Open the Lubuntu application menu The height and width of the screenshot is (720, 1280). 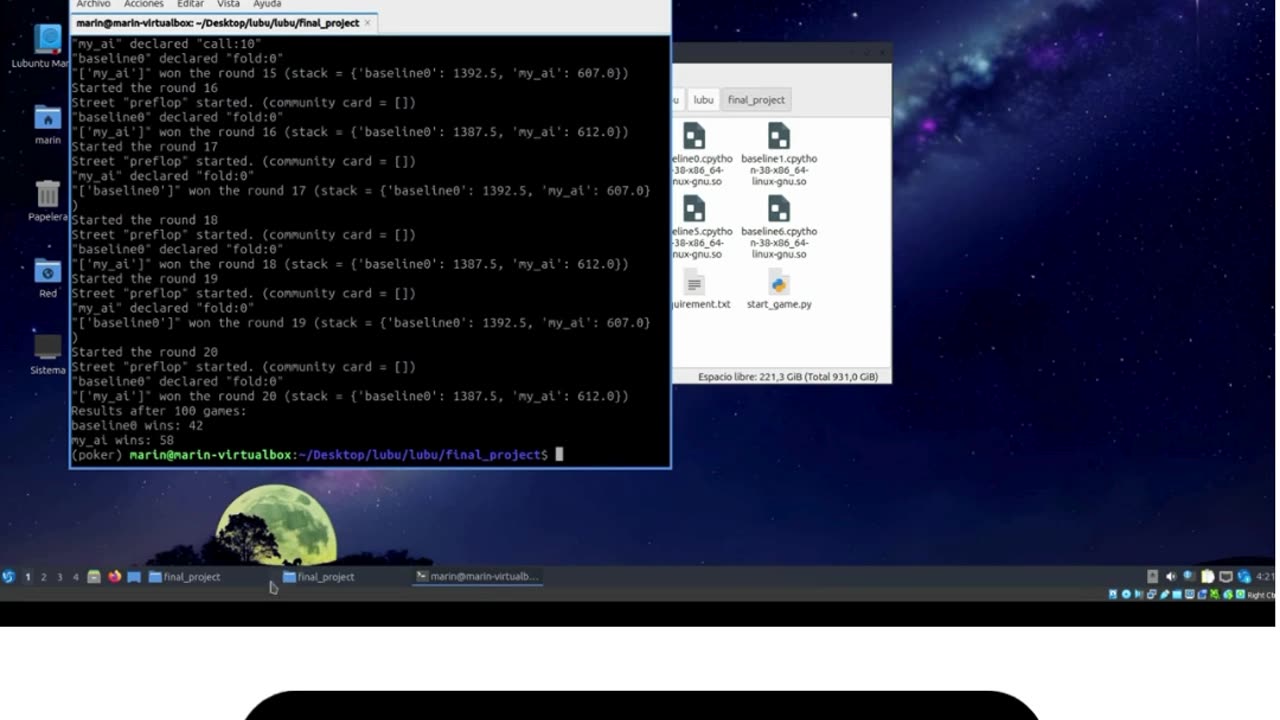[9, 577]
